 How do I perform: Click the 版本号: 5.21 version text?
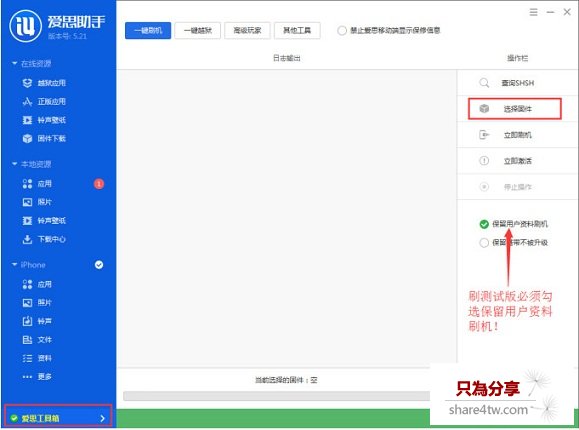coord(67,36)
